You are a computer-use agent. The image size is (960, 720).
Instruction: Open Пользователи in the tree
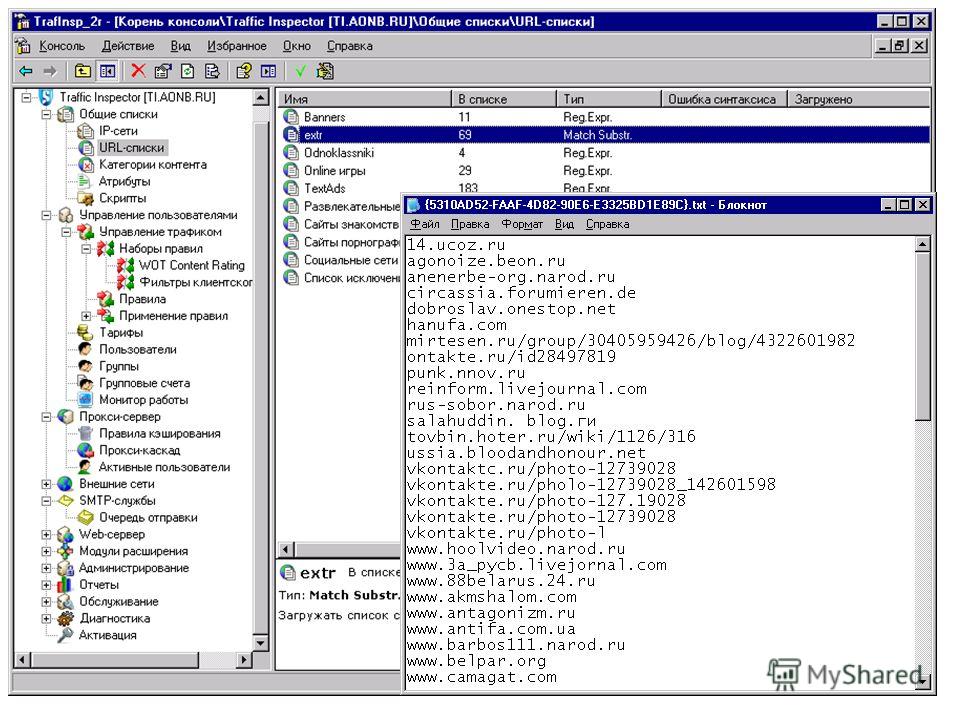pyautogui.click(x=138, y=350)
